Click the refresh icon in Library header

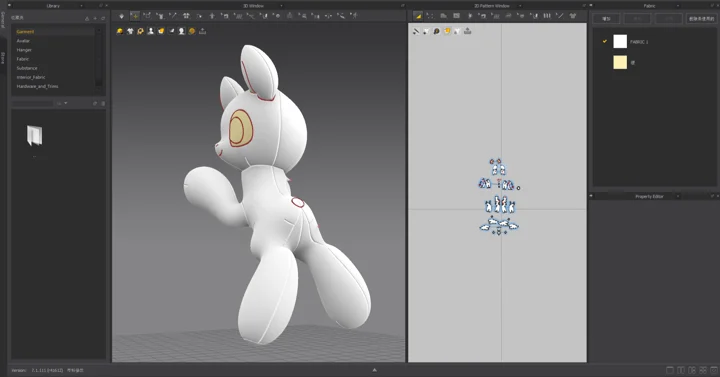pos(103,18)
